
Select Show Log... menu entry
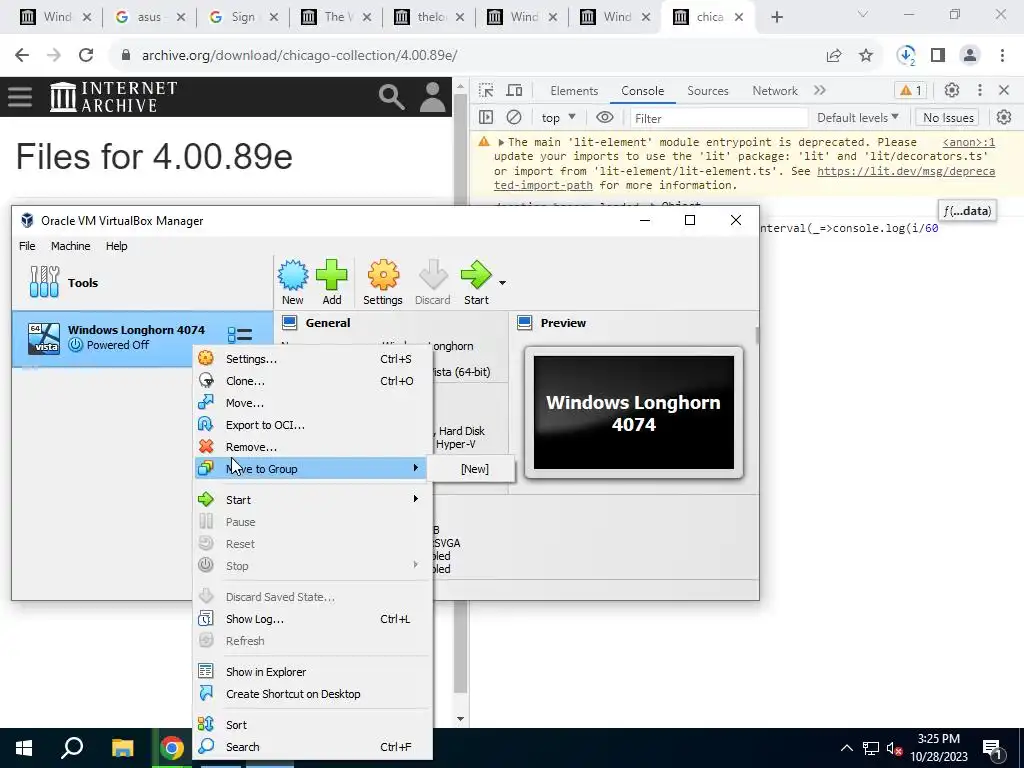tap(313, 619)
